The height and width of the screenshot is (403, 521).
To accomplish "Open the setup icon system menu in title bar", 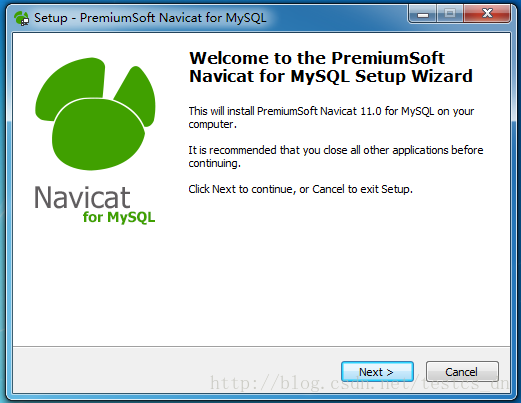I will pyautogui.click(x=22, y=18).
